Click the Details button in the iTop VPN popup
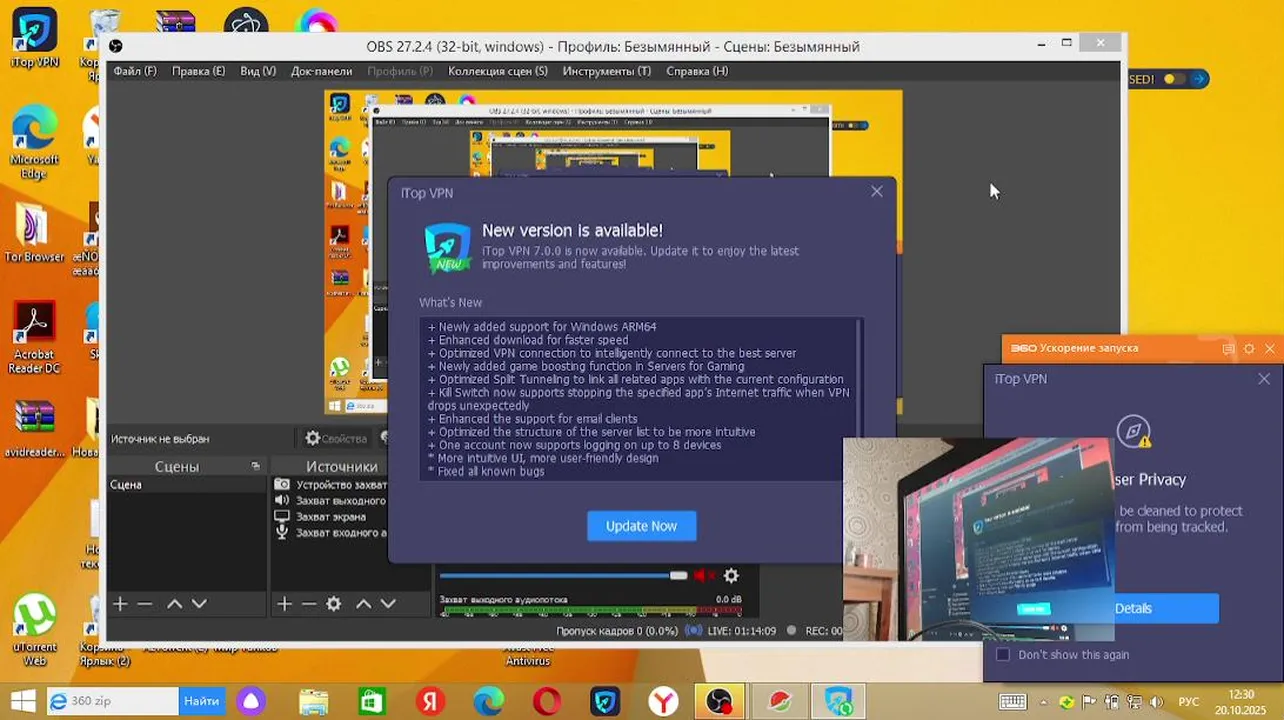This screenshot has width=1284, height=720. click(x=1133, y=608)
